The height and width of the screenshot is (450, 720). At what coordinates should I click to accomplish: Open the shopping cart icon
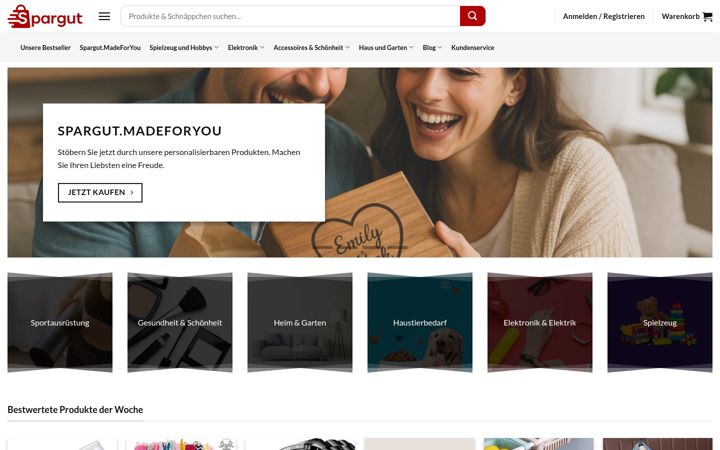coord(708,17)
